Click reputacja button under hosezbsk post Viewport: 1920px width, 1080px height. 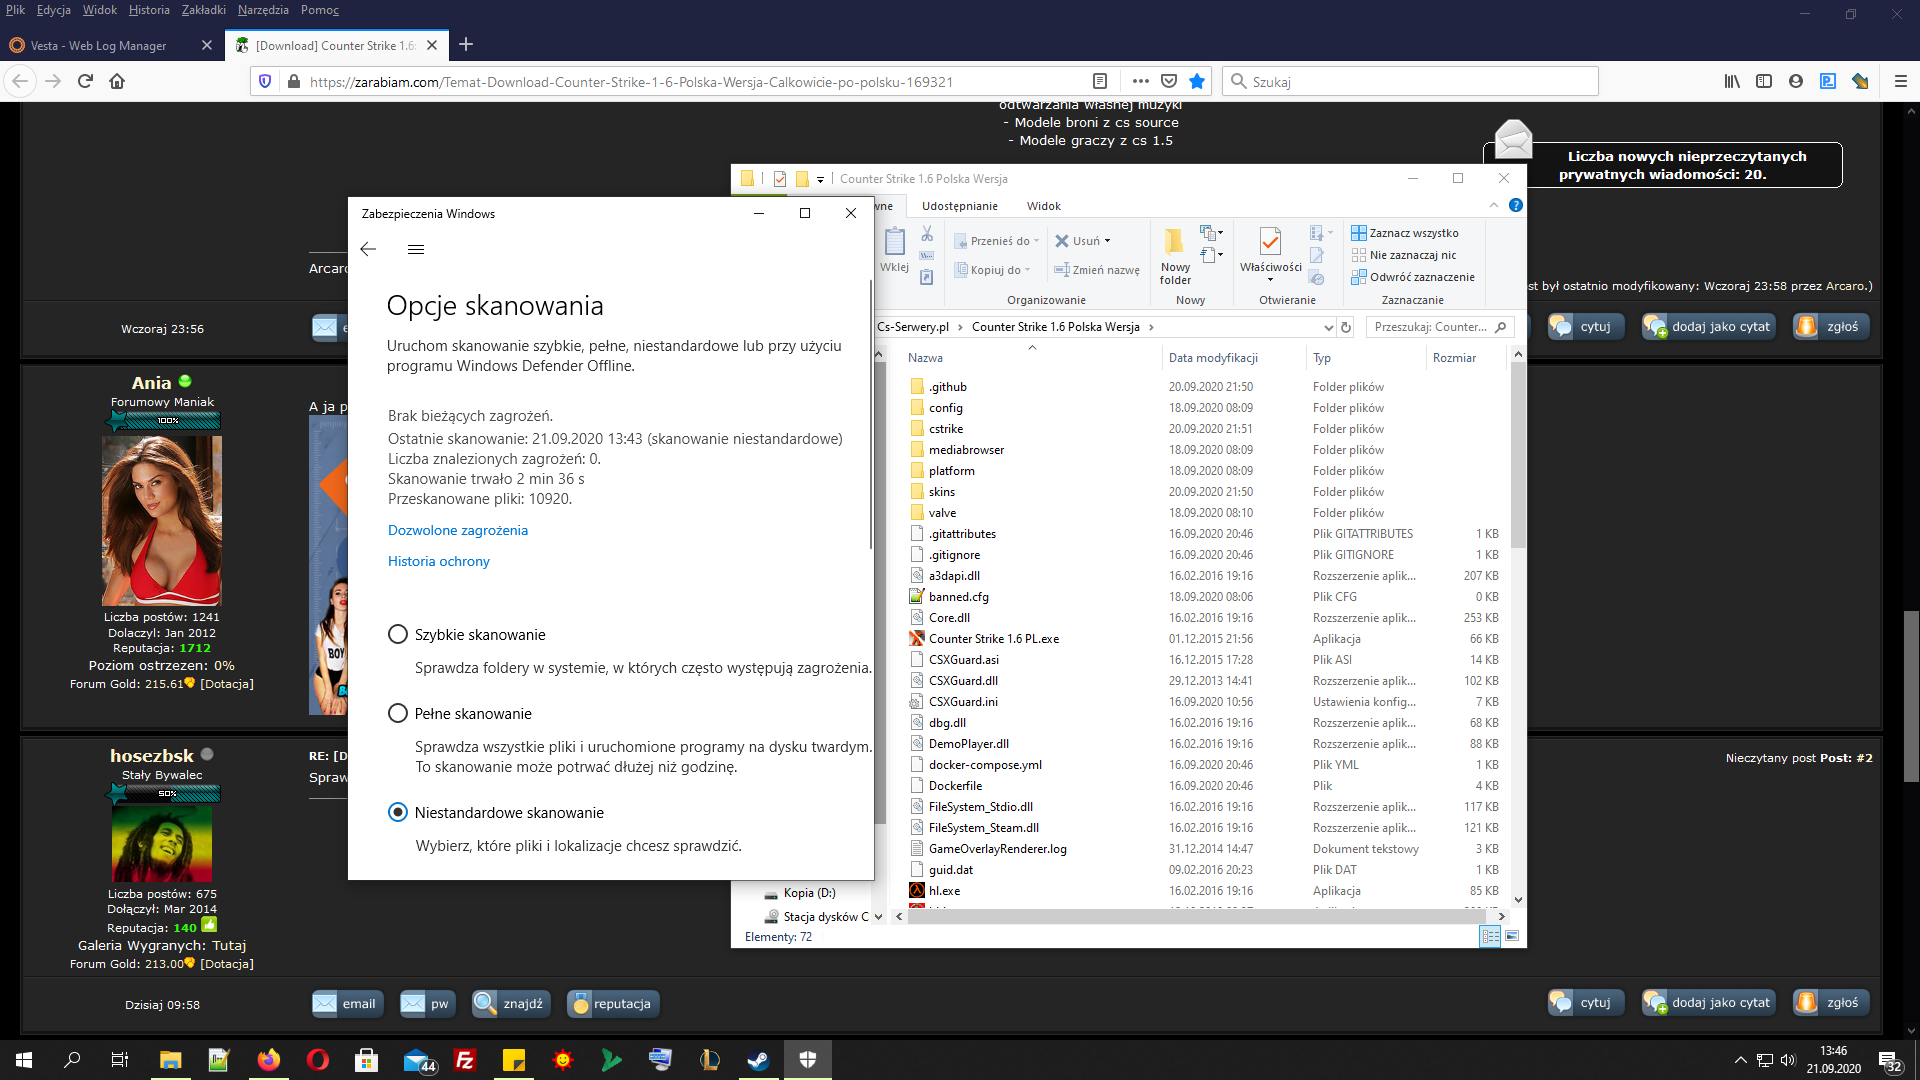(x=613, y=1003)
